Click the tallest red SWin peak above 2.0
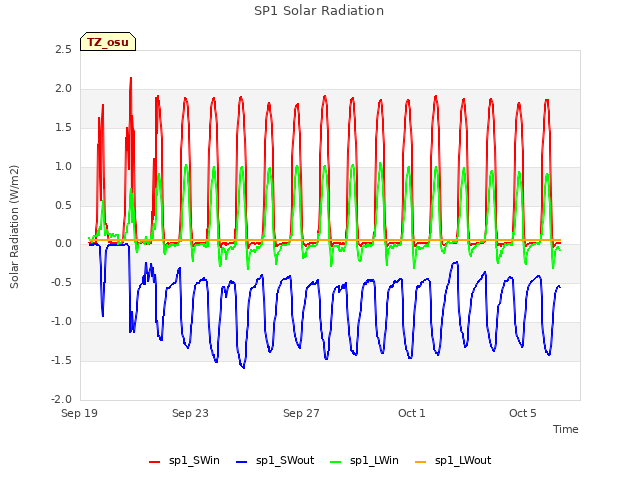This screenshot has height=480, width=640. tap(131, 78)
